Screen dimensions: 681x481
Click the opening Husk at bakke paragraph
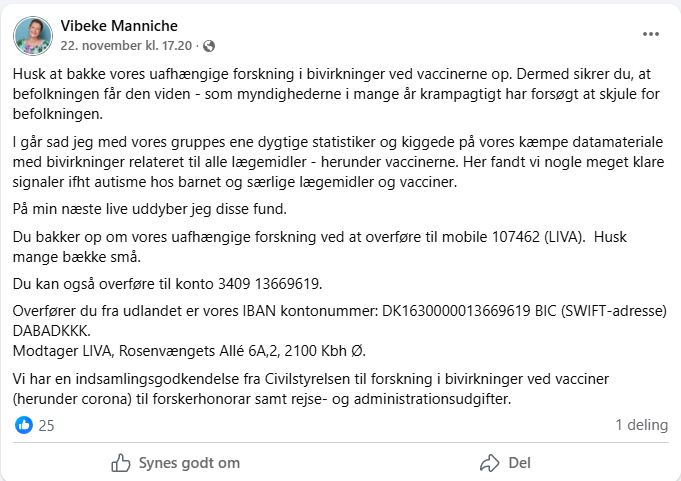pos(336,94)
